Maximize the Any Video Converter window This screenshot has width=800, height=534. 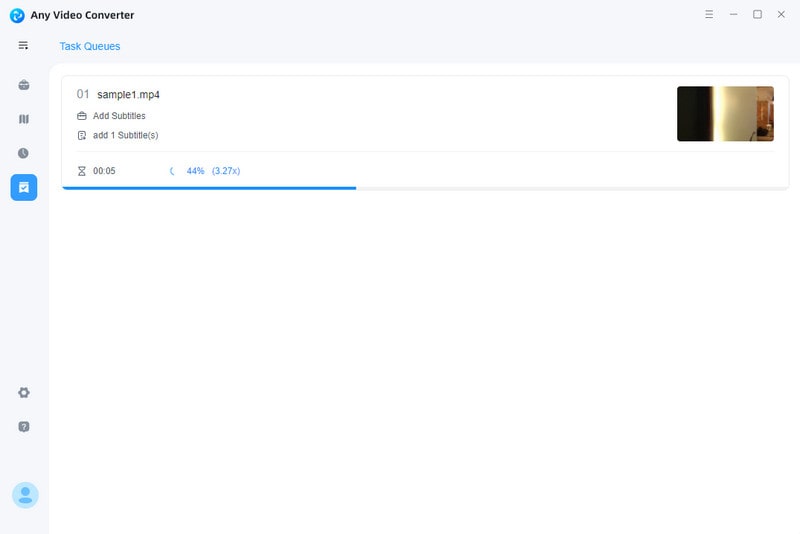(757, 14)
